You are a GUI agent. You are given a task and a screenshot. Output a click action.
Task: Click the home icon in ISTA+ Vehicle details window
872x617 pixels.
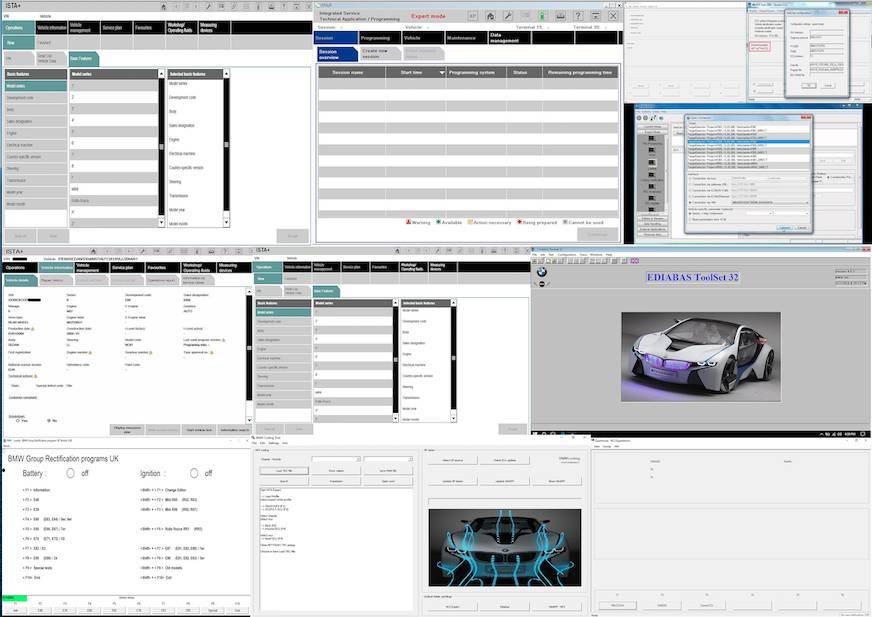click(93, 251)
